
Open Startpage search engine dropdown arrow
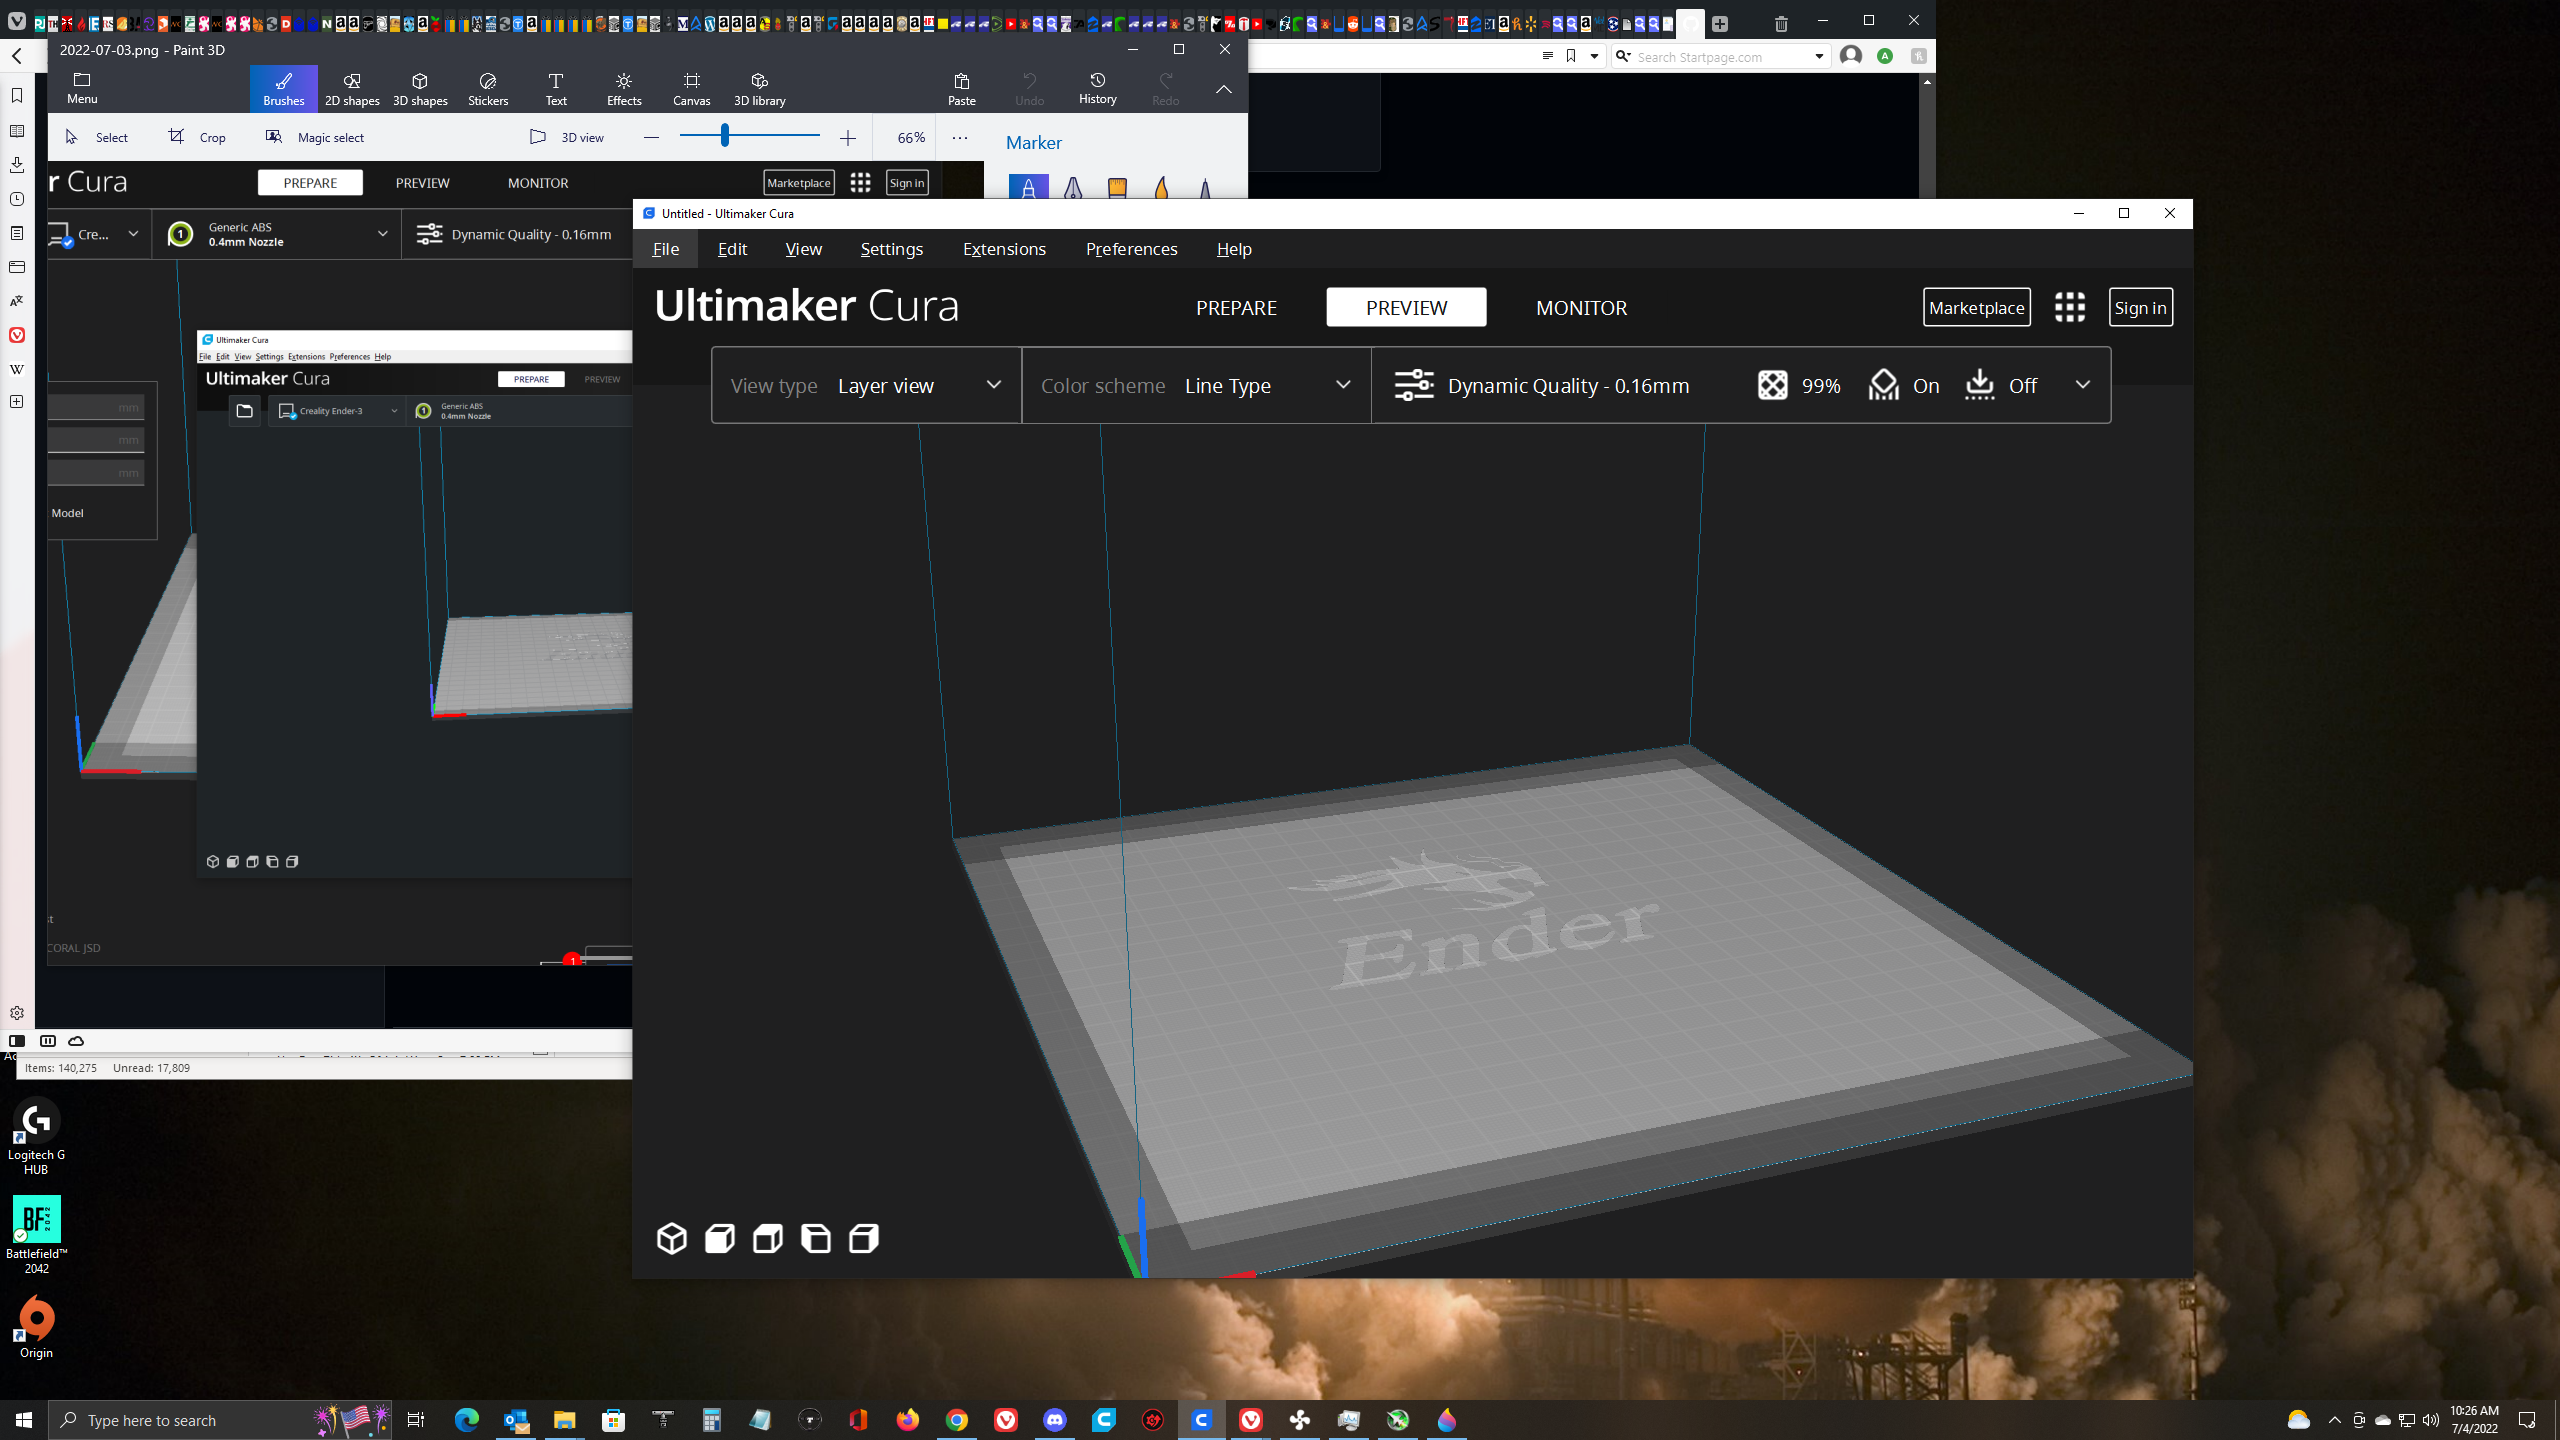click(1819, 57)
